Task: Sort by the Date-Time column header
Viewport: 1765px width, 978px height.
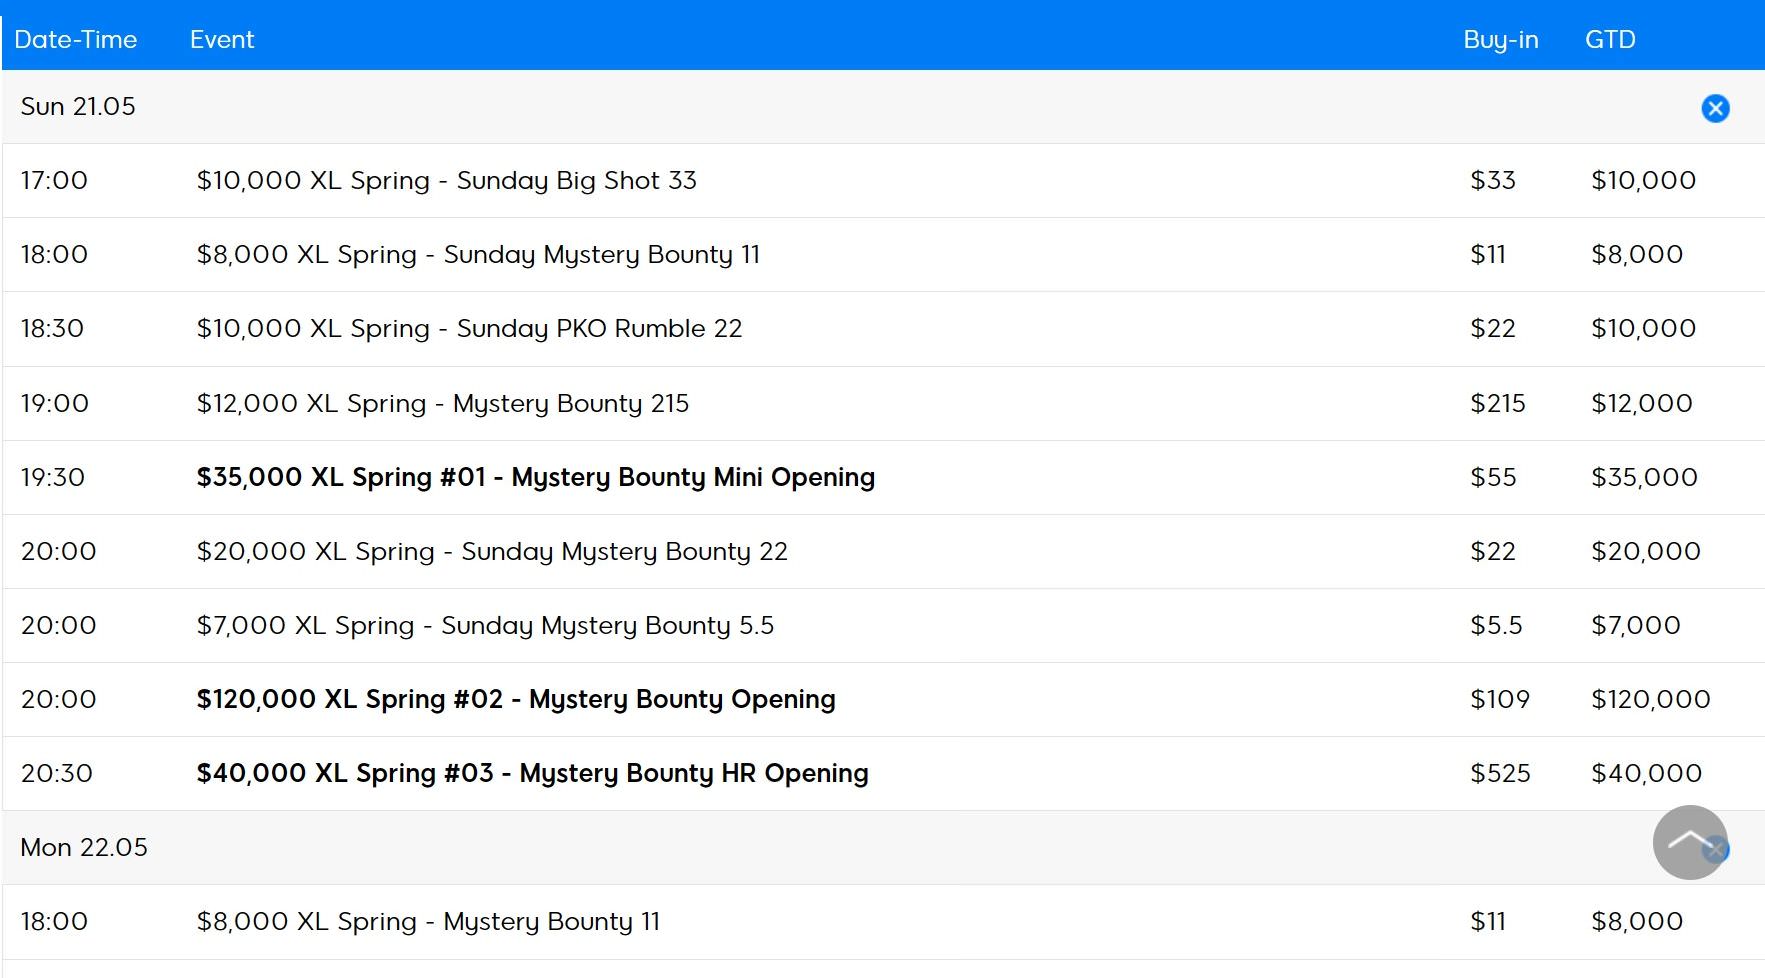Action: coord(76,40)
